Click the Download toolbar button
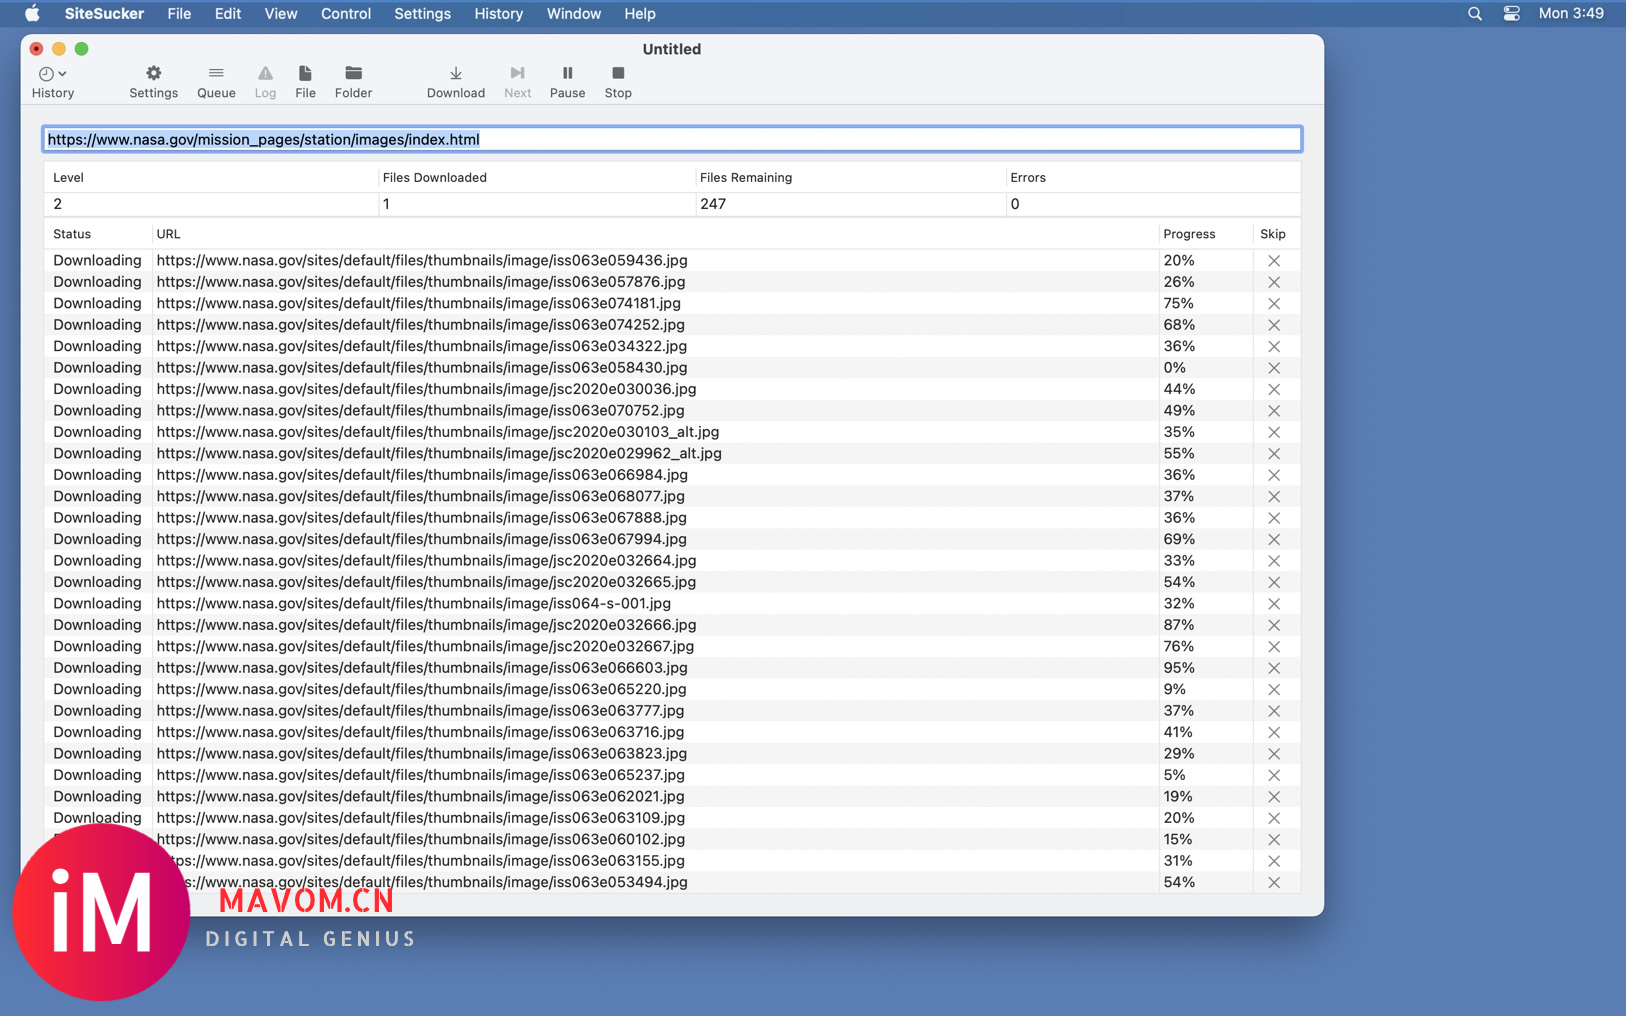This screenshot has width=1626, height=1016. pos(455,81)
